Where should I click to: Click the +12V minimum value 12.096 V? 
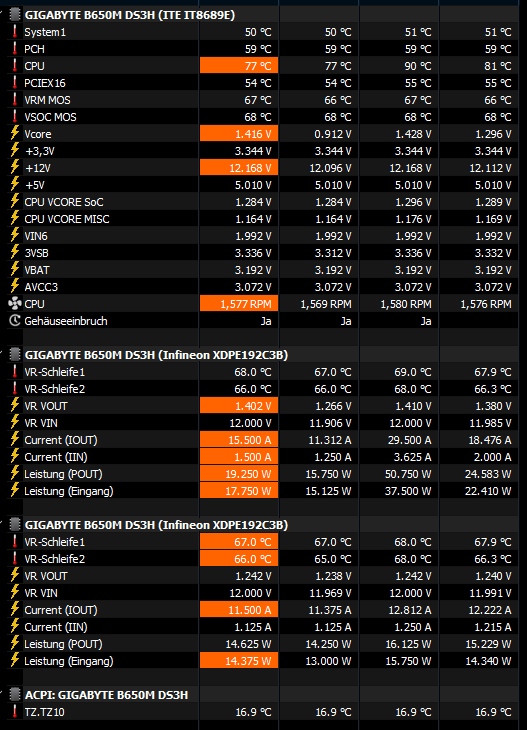tap(331, 168)
